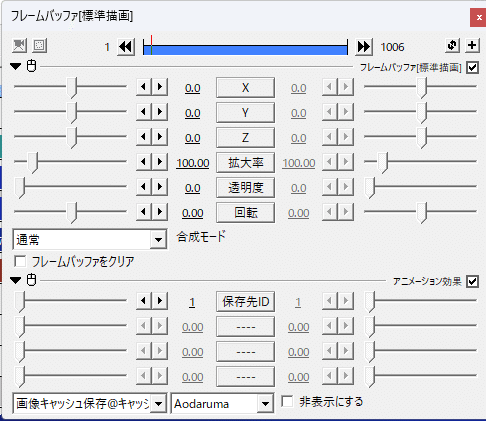The image size is (486, 421).
Task: Open the 画像キャッシュ保存 effect dropdown
Action: pos(90,404)
